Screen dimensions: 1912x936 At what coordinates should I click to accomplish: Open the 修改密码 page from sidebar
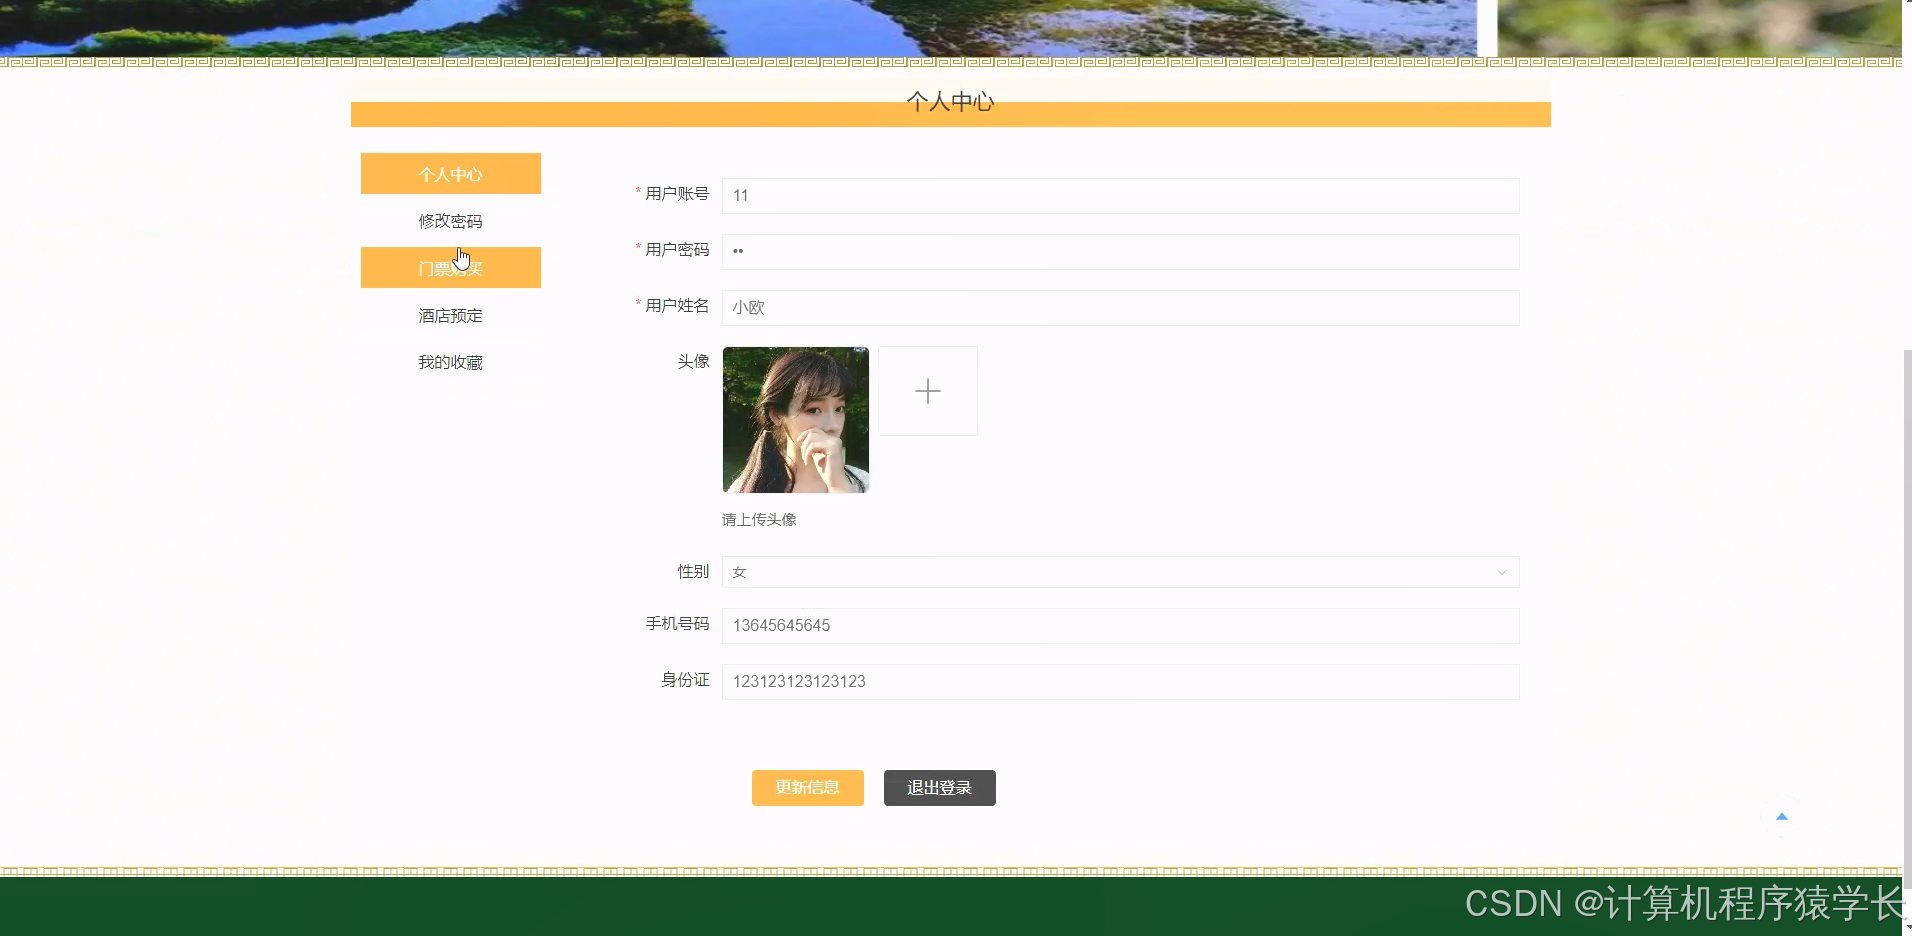click(450, 220)
